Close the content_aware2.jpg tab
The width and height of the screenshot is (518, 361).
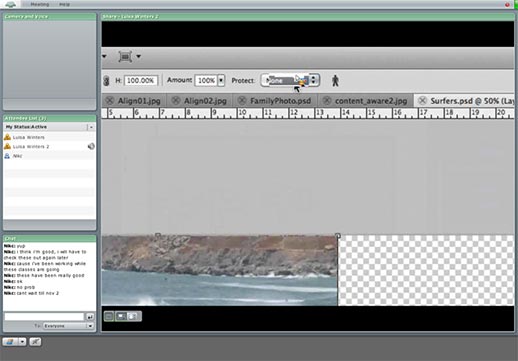[x=327, y=100]
